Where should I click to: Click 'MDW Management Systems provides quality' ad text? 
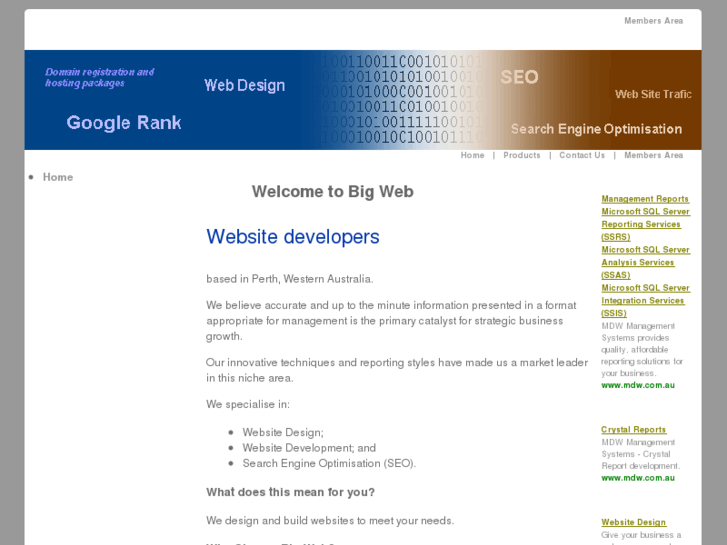[x=642, y=350]
